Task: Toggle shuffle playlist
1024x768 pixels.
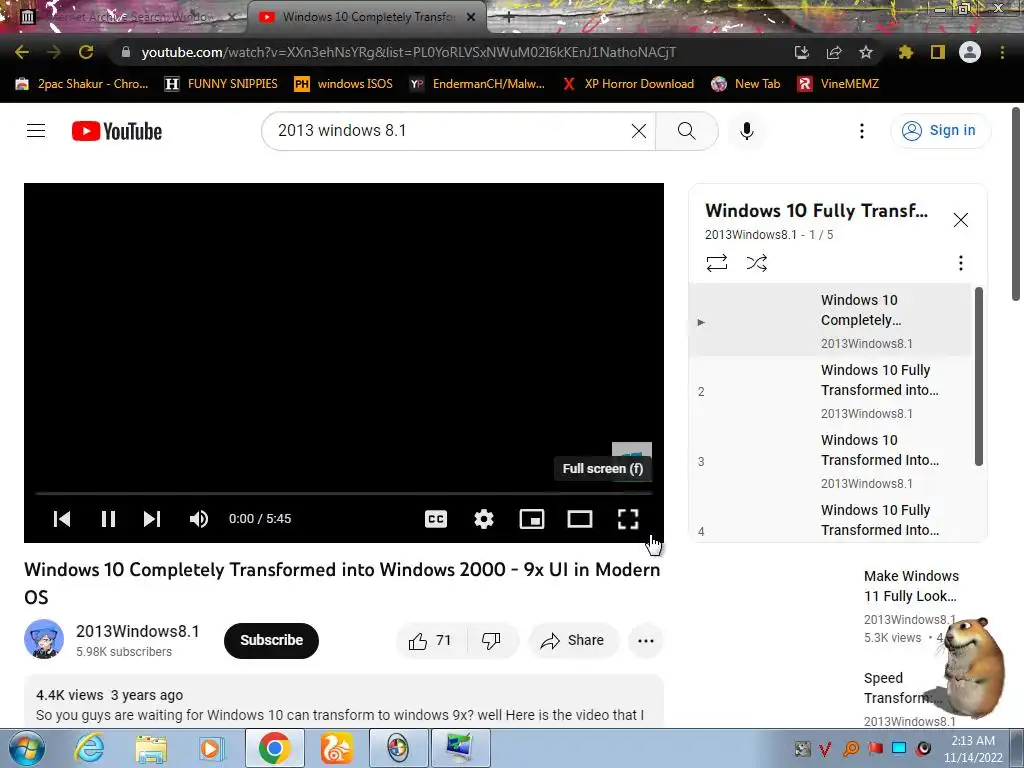Action: point(757,263)
